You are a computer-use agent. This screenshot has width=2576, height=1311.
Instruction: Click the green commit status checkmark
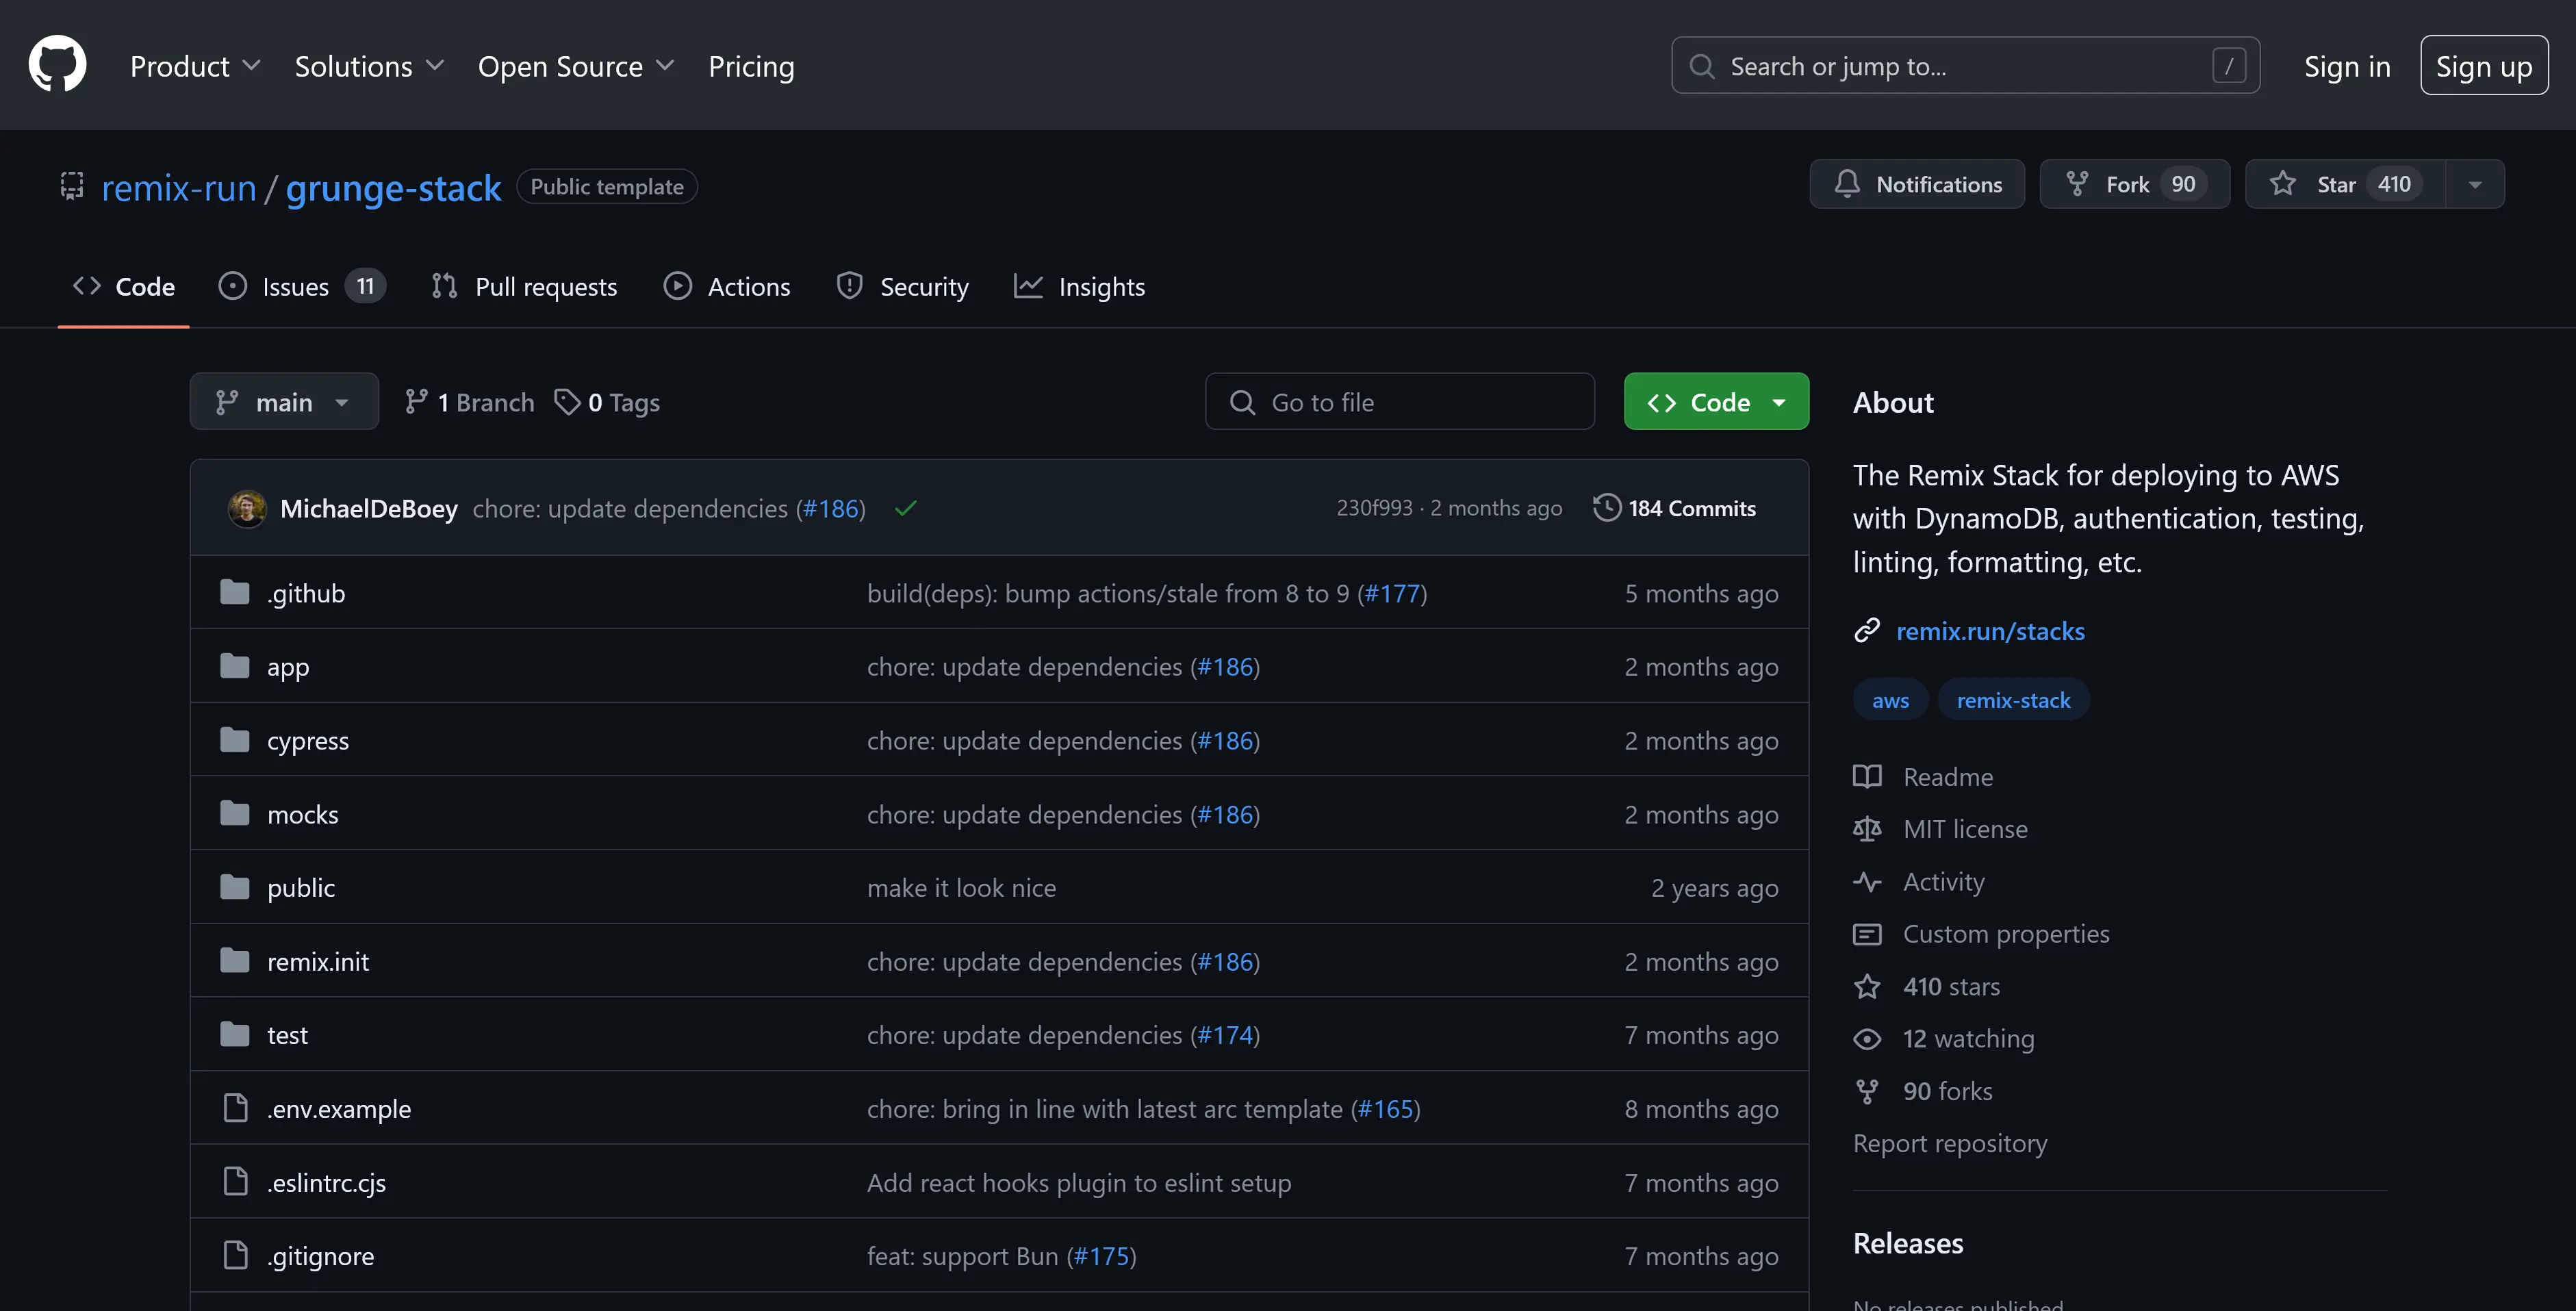coord(906,508)
